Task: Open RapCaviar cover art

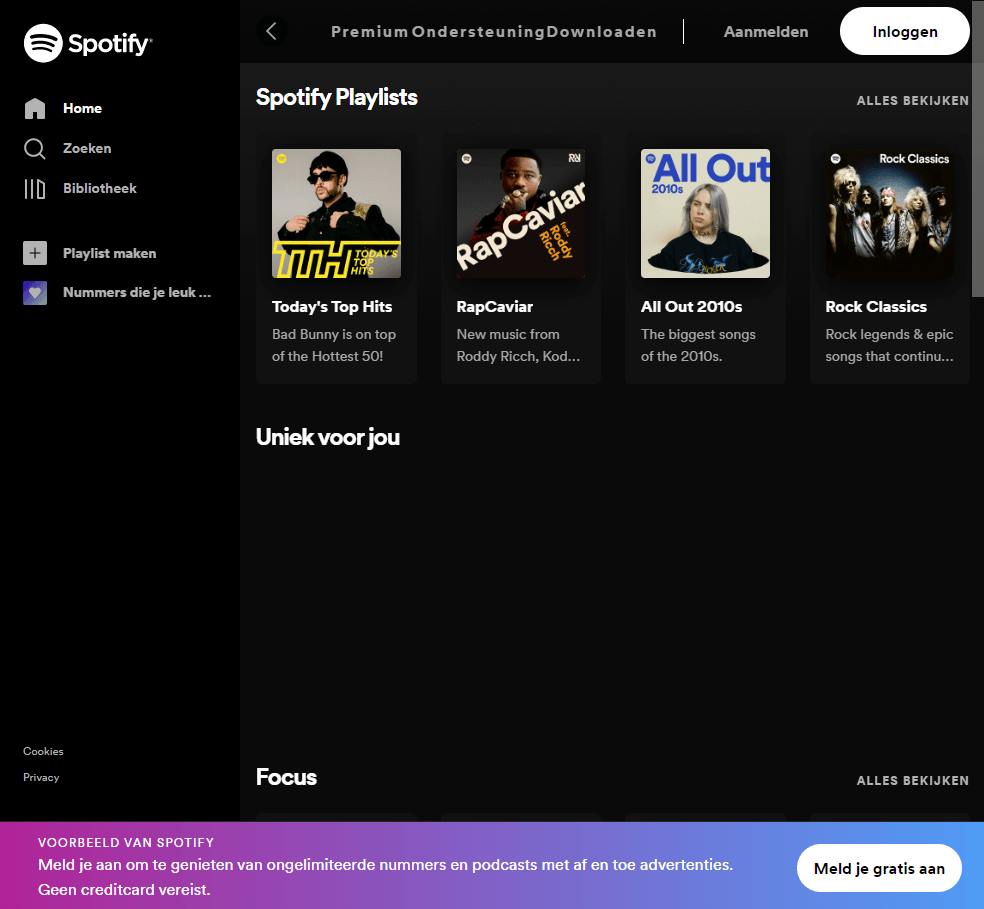Action: (521, 213)
